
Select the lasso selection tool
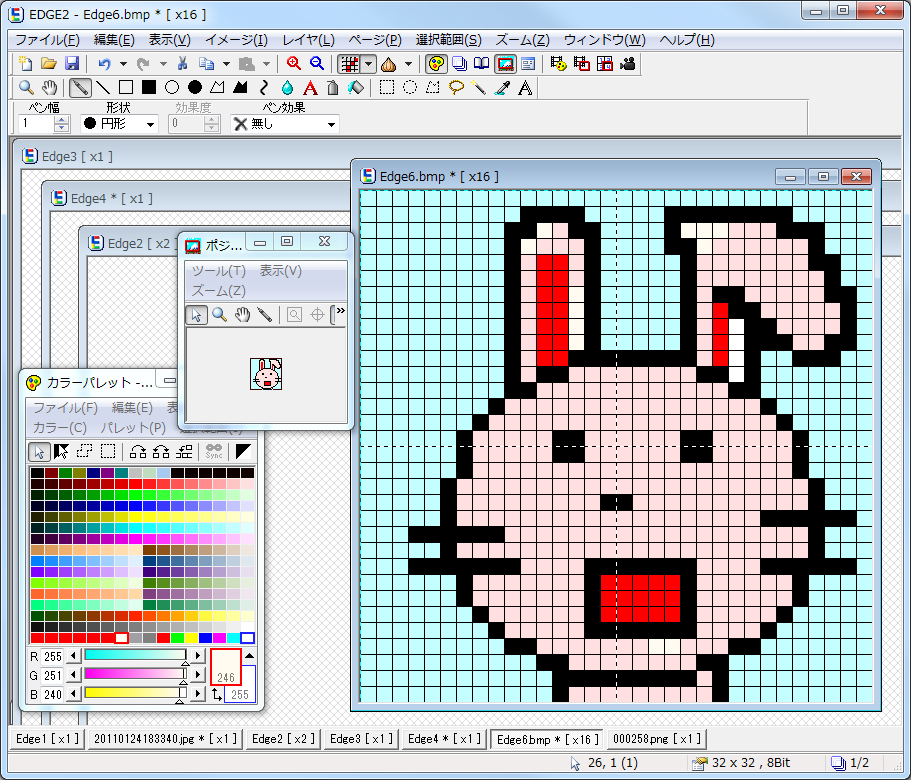456,88
